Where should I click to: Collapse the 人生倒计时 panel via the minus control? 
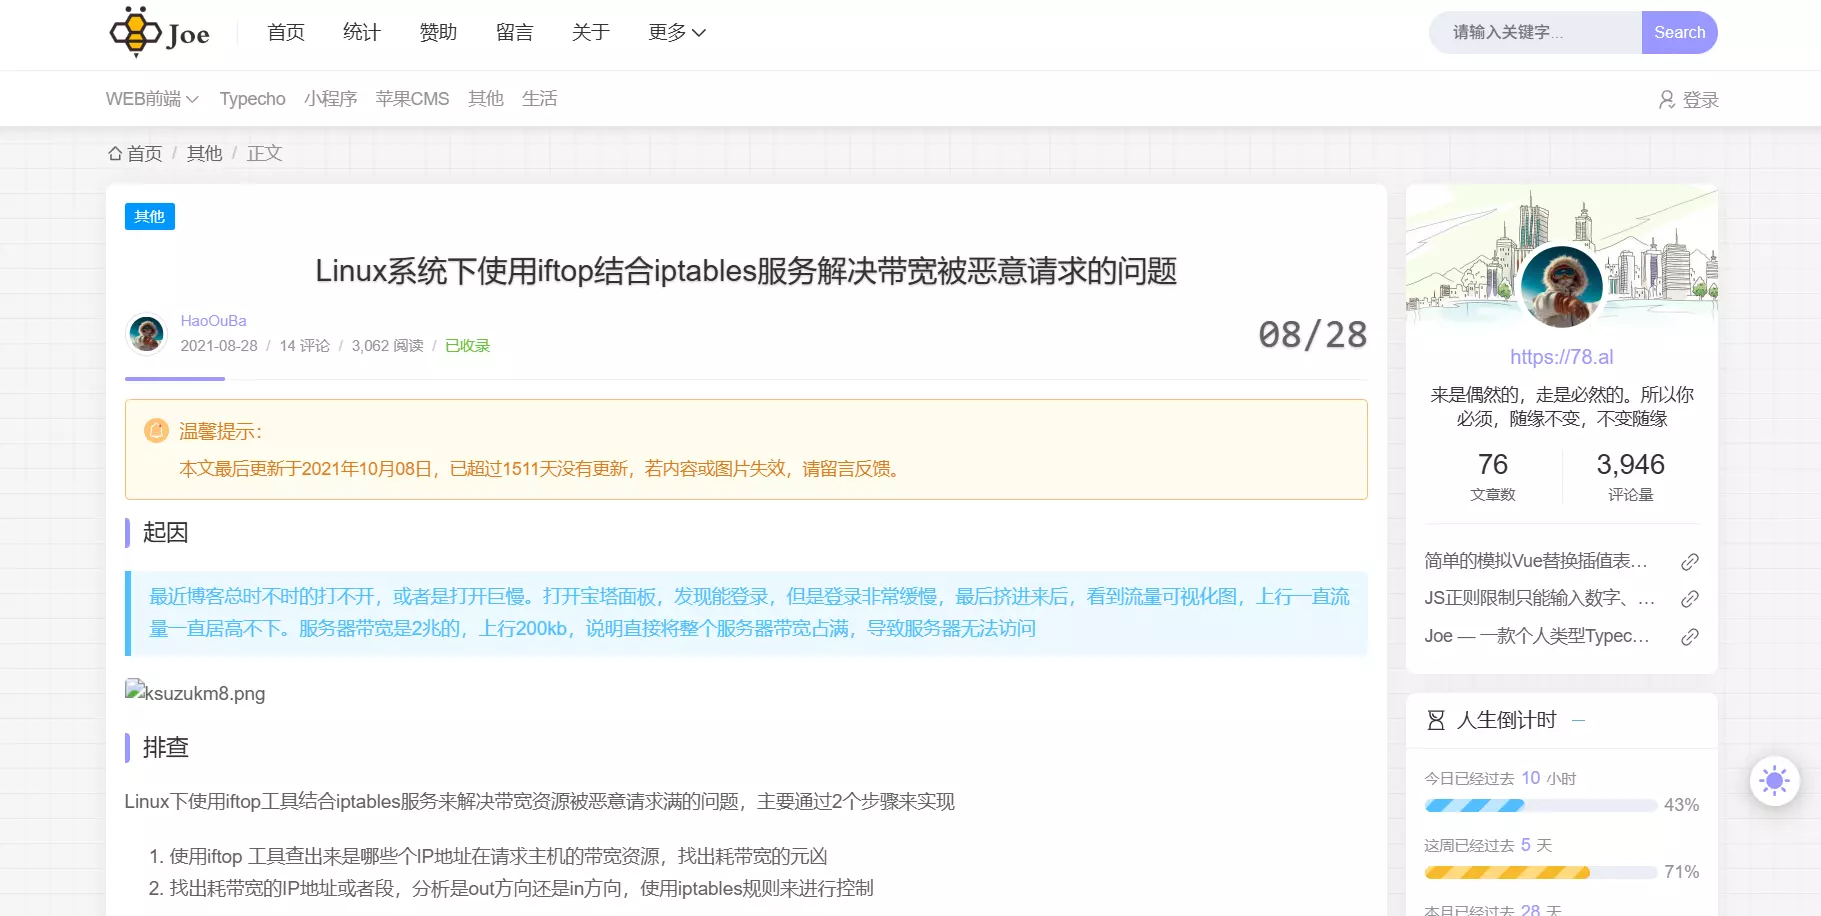click(1580, 719)
